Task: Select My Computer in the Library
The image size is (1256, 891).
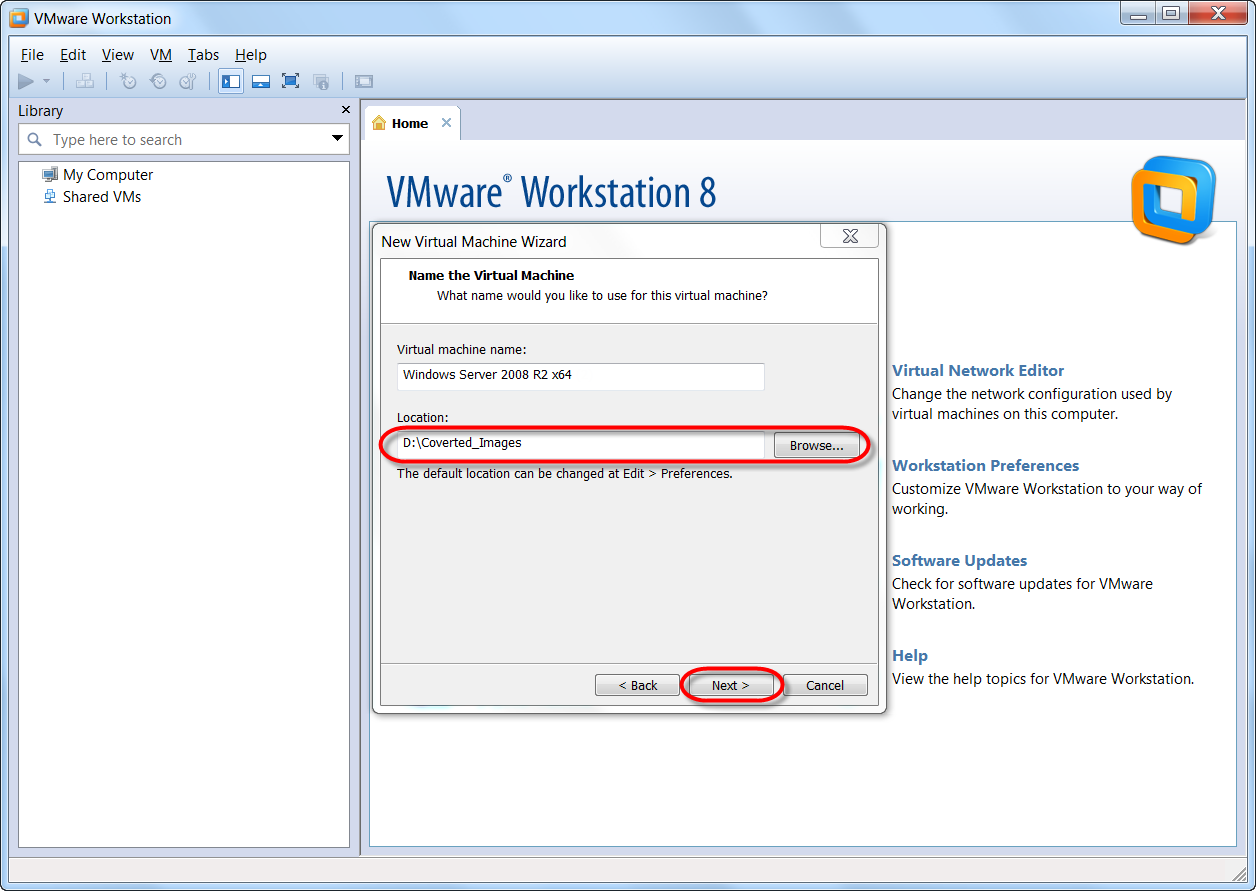Action: point(108,175)
